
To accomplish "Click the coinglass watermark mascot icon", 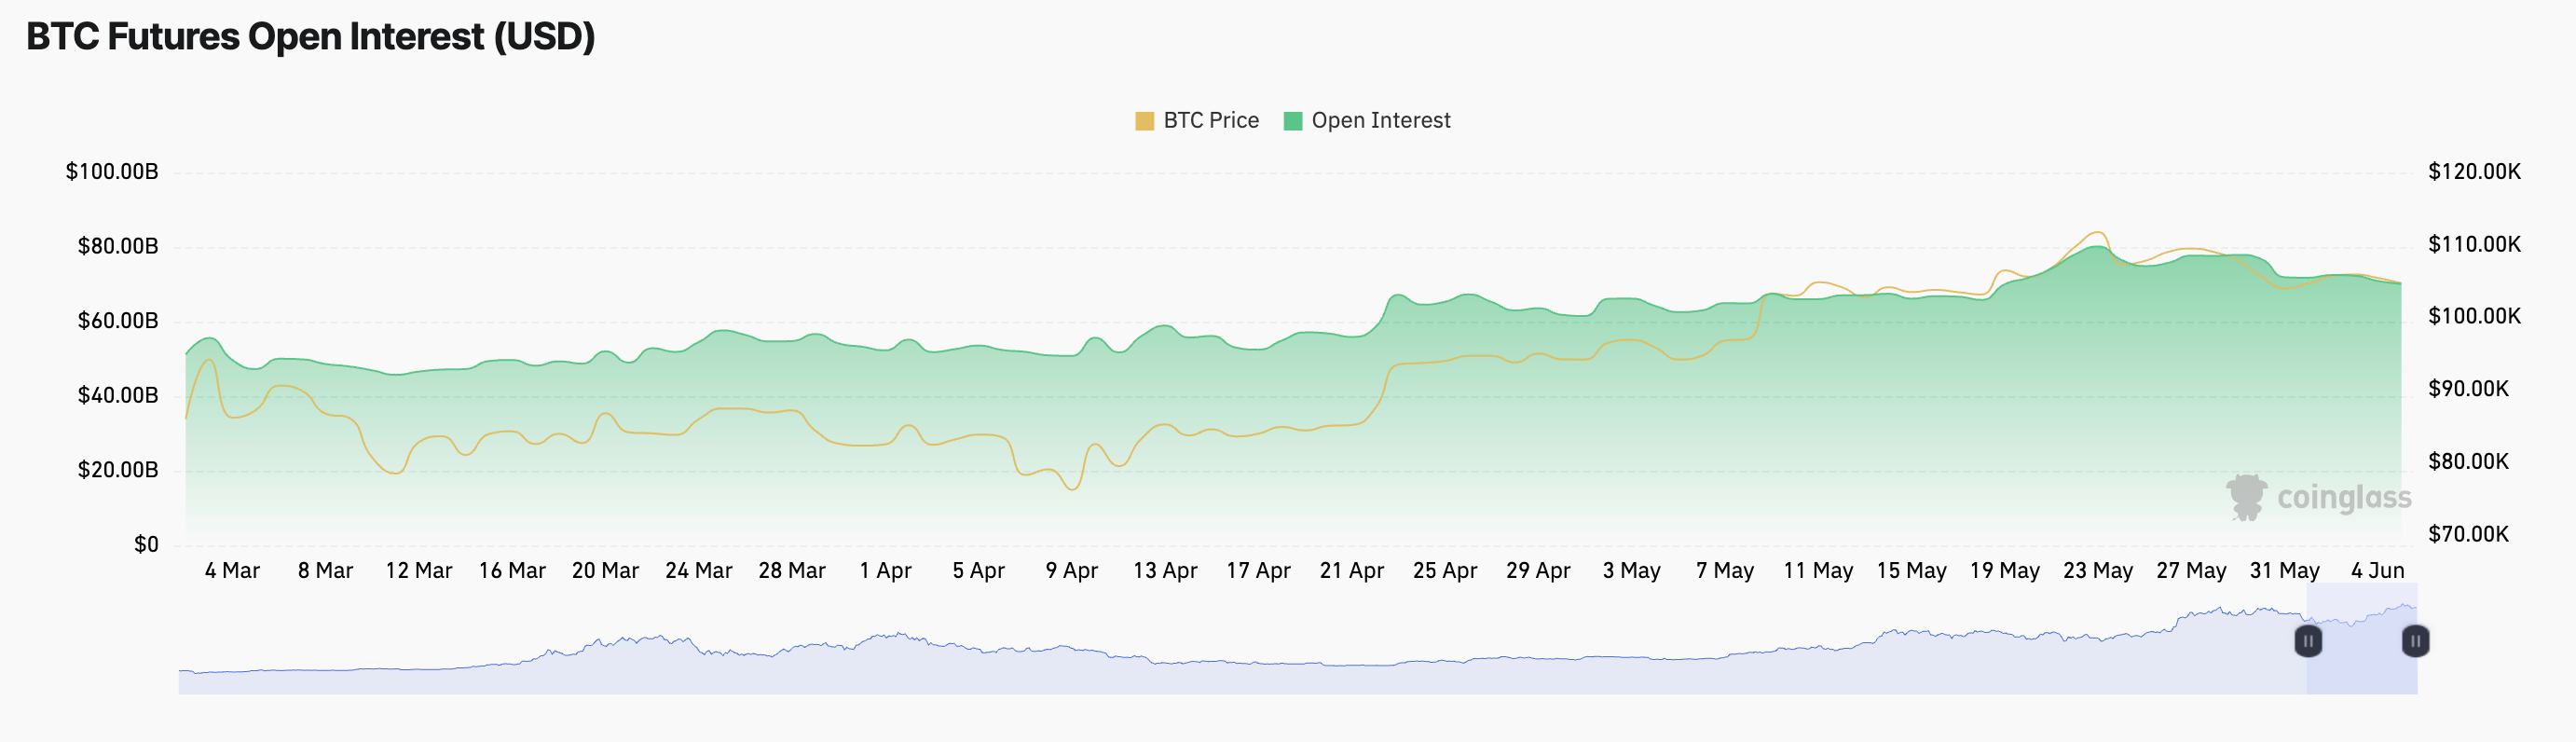I will pos(2246,497).
